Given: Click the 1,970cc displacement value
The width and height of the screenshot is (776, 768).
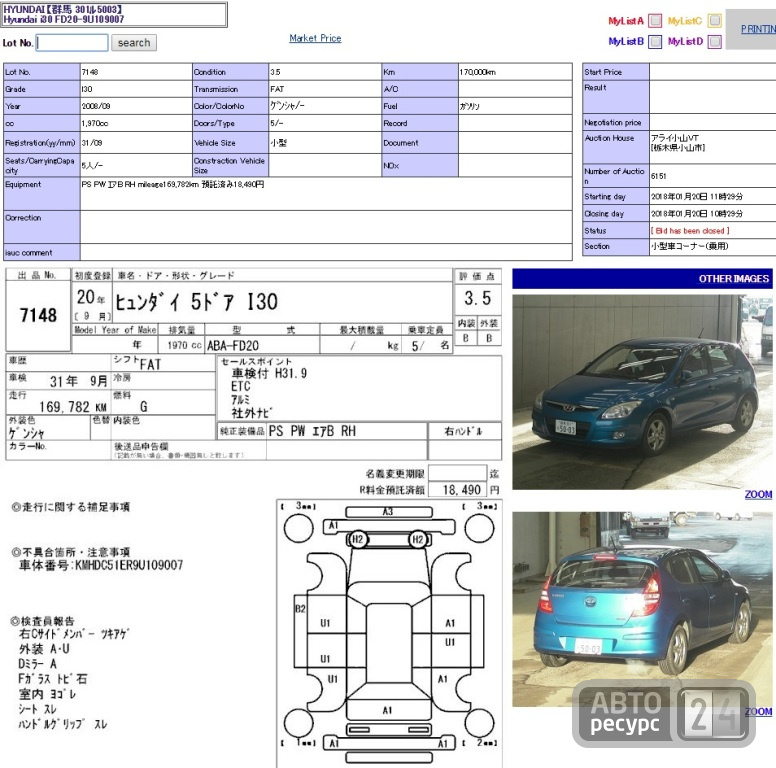Looking at the screenshot, I should click(x=95, y=123).
